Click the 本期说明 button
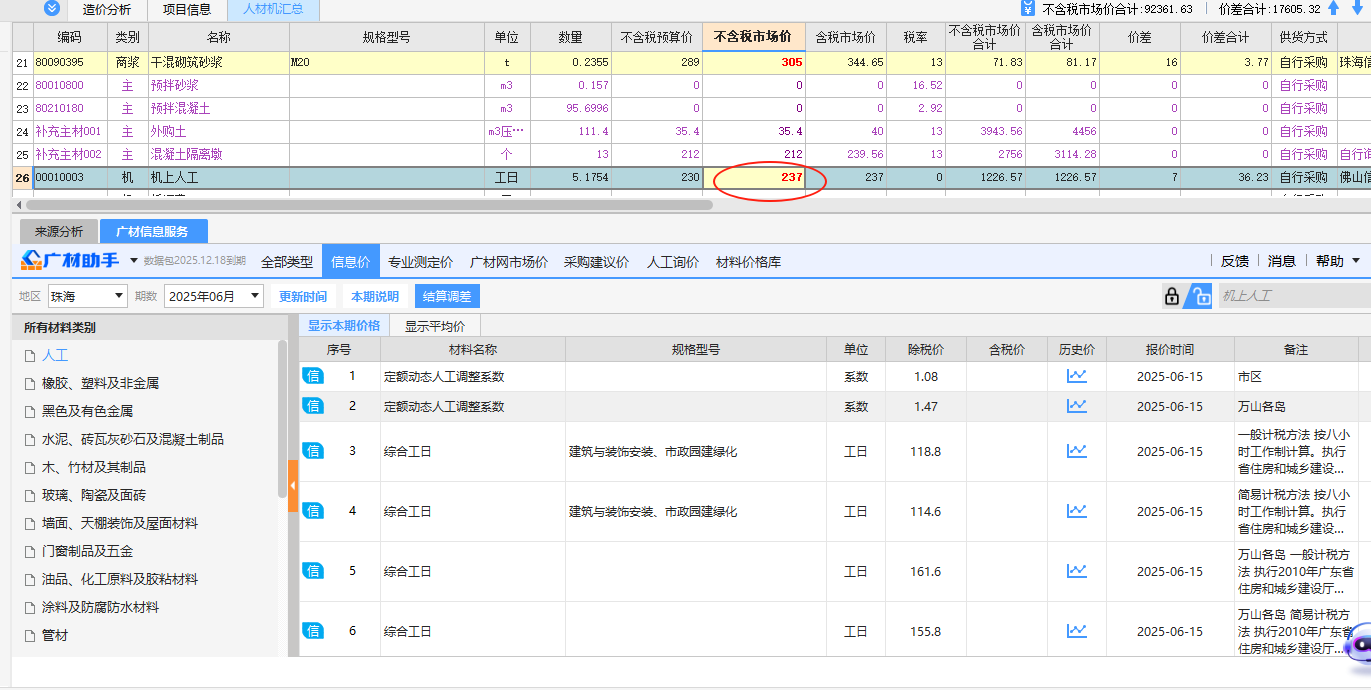 click(x=375, y=296)
